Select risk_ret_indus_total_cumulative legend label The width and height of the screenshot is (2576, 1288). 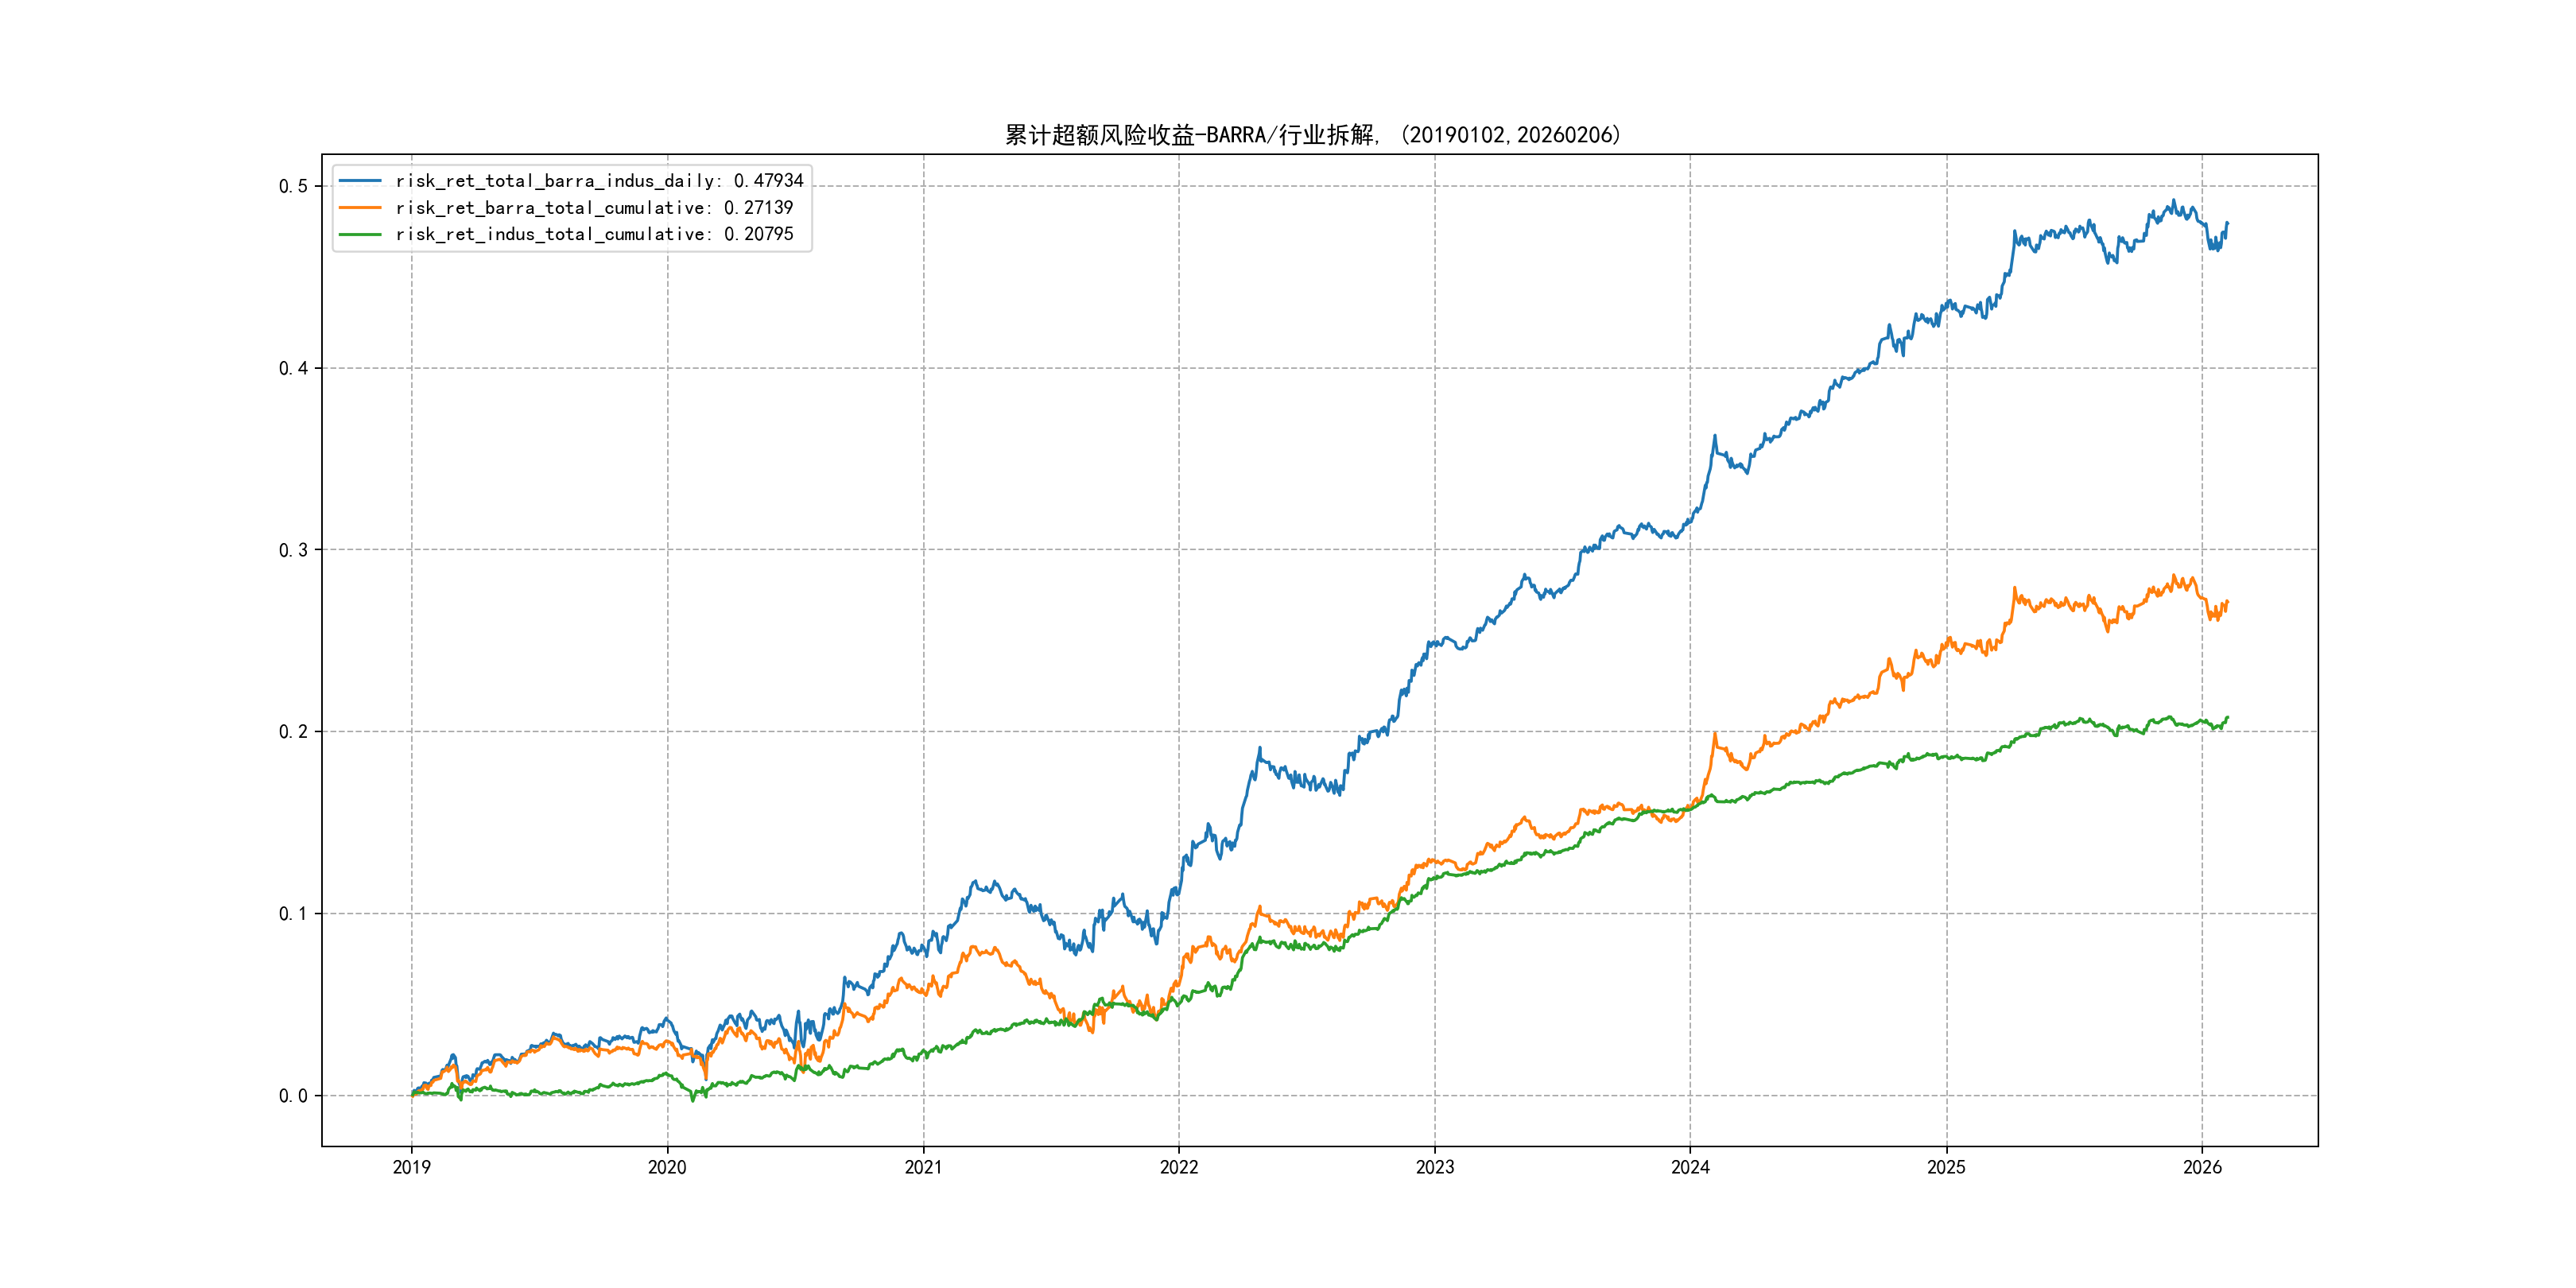tap(594, 234)
